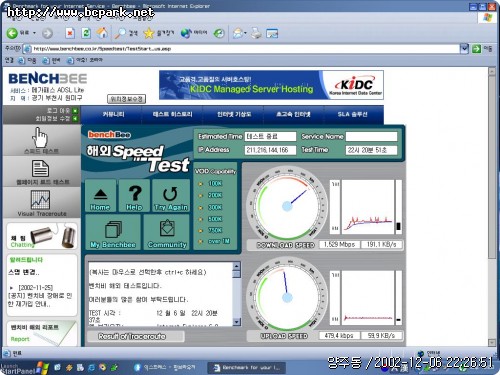Click the BENCHBEE logo
Image resolution: width=500 pixels, height=375 pixels.
tap(48, 79)
